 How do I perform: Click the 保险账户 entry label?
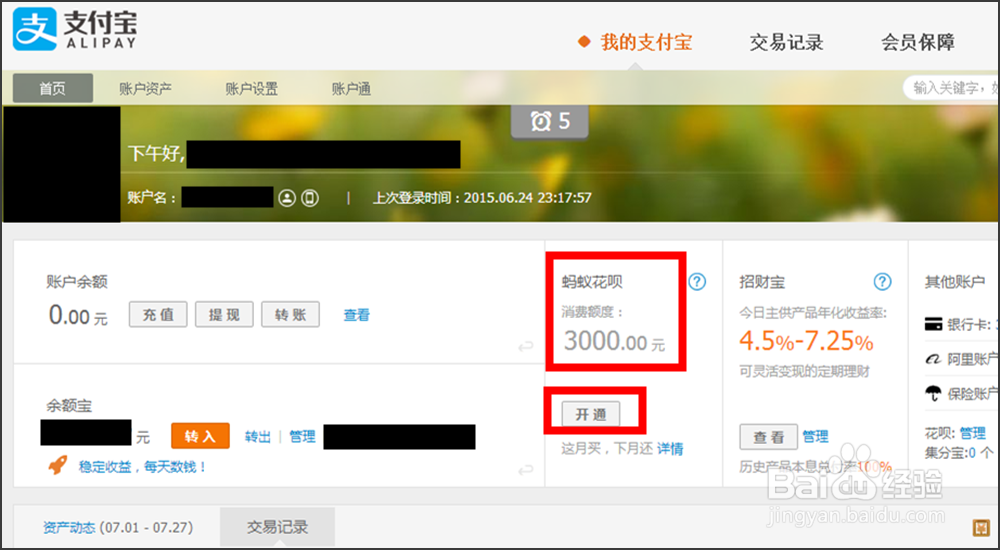[x=973, y=394]
